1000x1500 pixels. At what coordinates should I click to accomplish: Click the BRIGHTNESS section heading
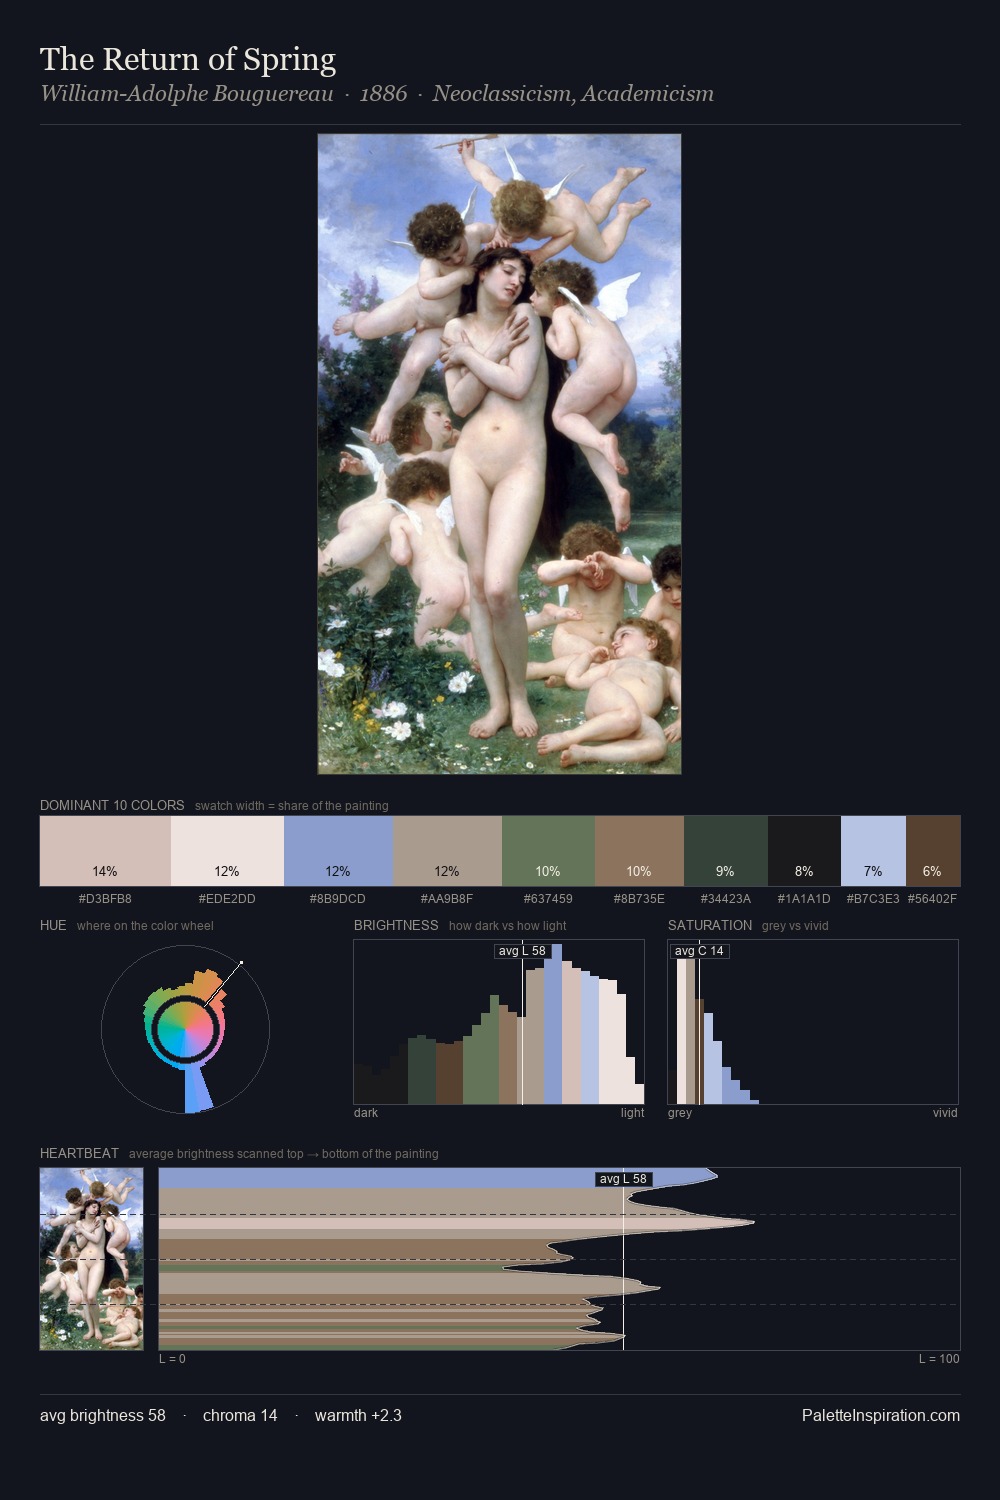(396, 925)
